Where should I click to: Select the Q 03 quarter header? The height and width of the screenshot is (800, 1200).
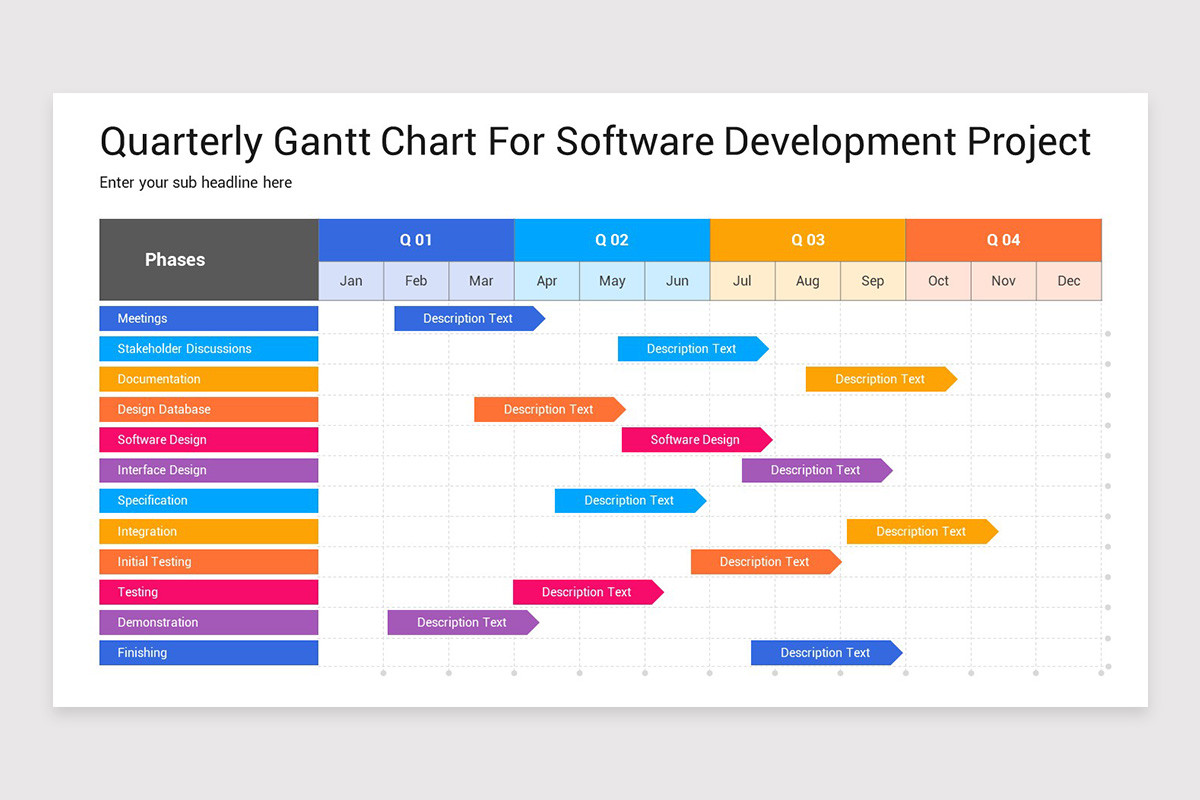tap(807, 240)
